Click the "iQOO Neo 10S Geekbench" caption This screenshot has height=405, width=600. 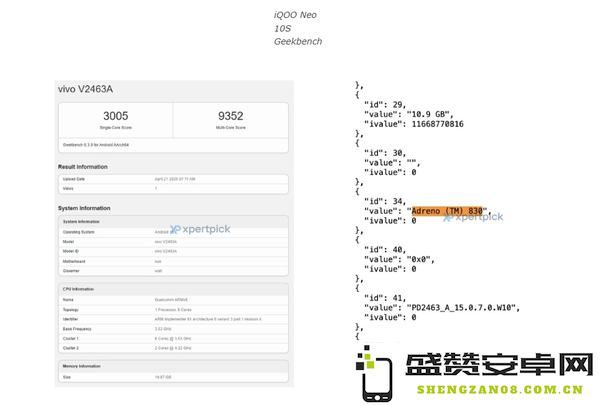(298, 28)
